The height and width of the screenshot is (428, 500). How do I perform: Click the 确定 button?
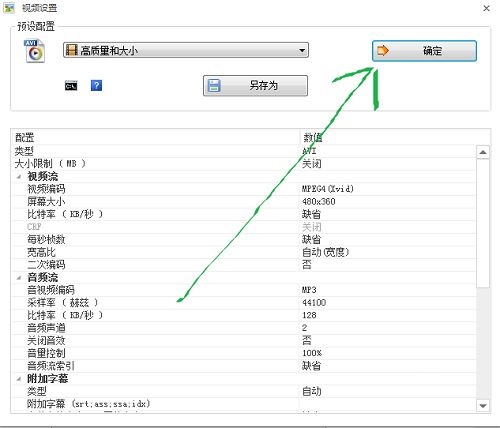424,51
